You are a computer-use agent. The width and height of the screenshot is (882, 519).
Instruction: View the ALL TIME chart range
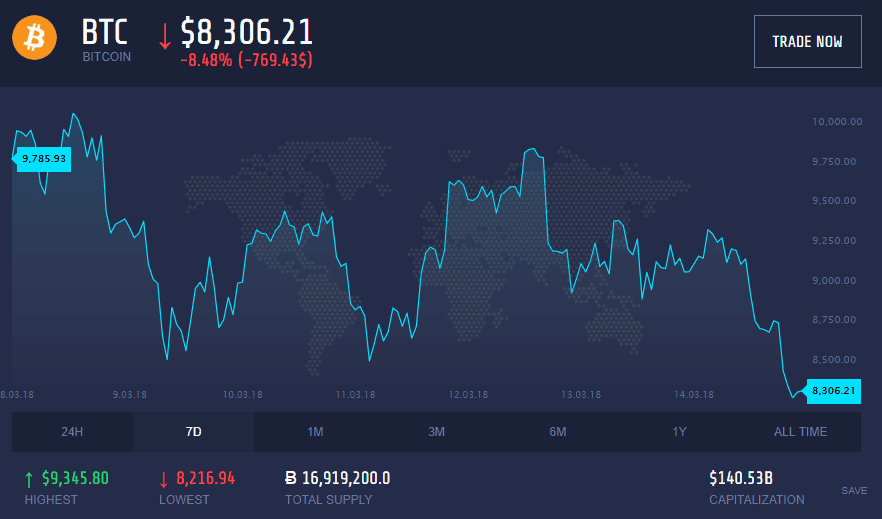[800, 431]
